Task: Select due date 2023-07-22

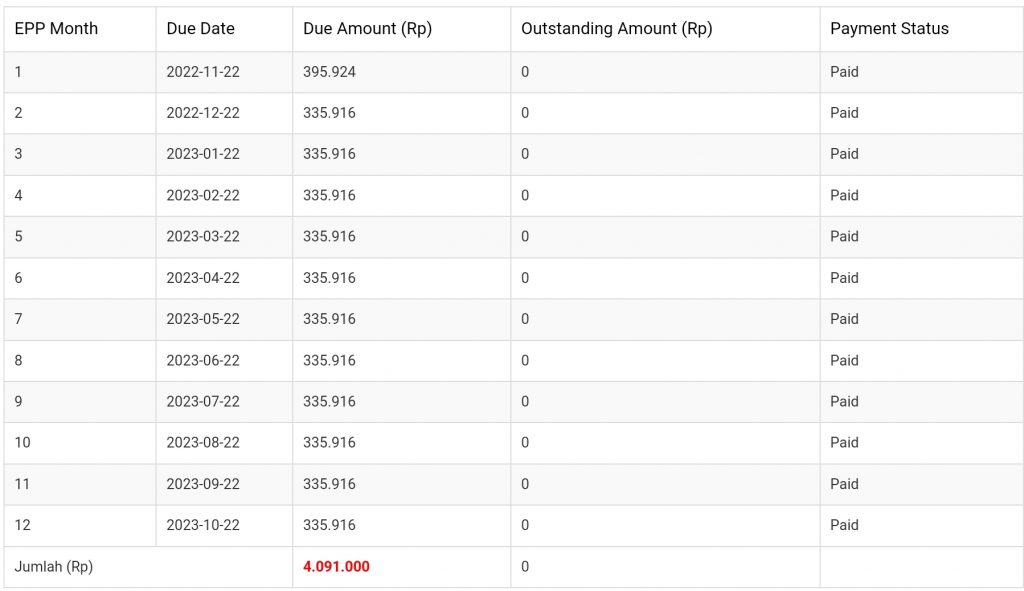Action: click(x=203, y=402)
